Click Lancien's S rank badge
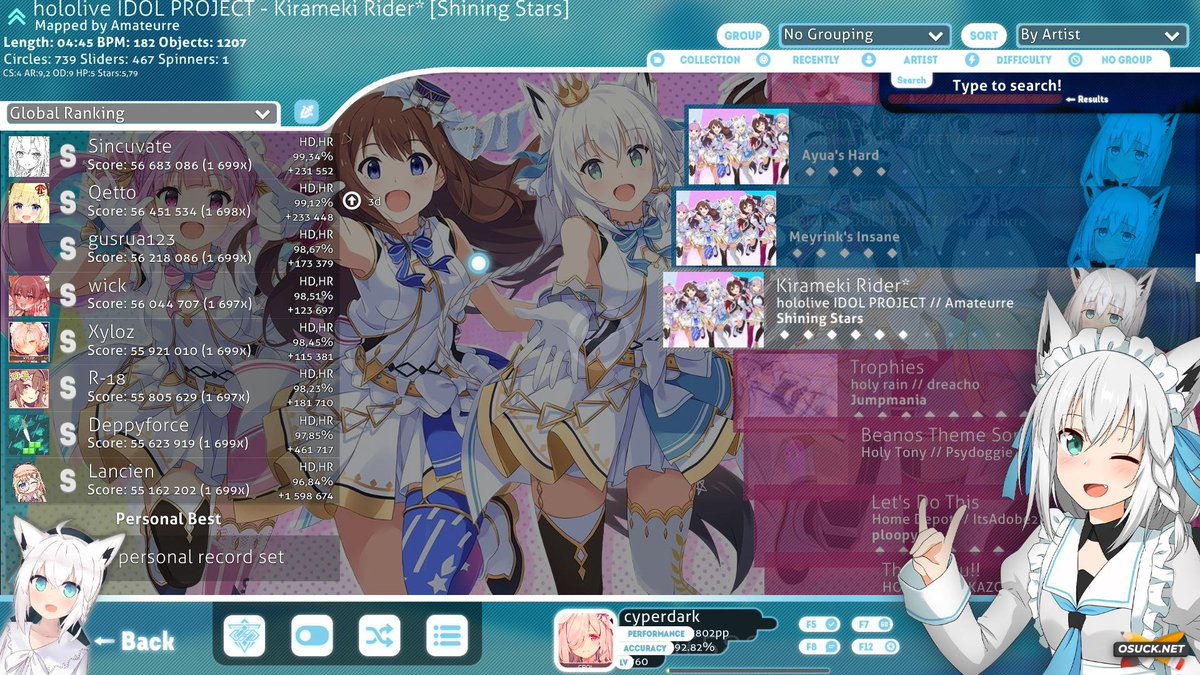This screenshot has height=675, width=1200. pos(68,480)
